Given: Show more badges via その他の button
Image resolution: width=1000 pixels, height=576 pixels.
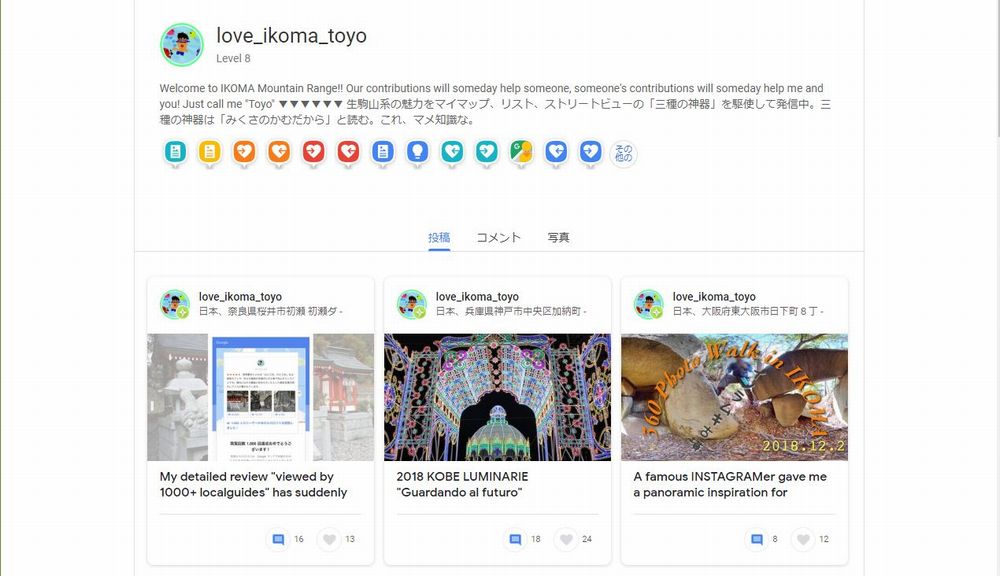Looking at the screenshot, I should click(x=624, y=154).
